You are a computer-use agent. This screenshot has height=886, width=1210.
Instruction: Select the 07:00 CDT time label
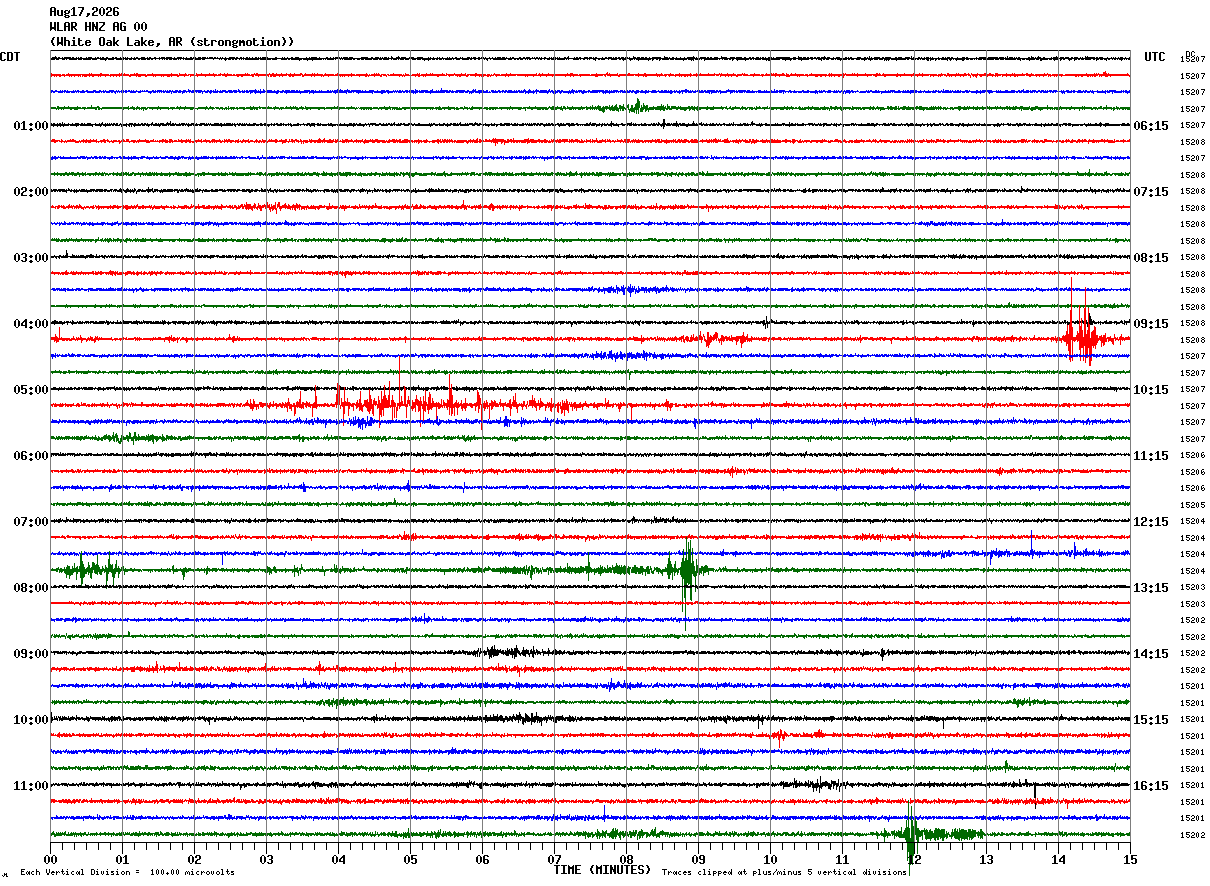[31, 522]
